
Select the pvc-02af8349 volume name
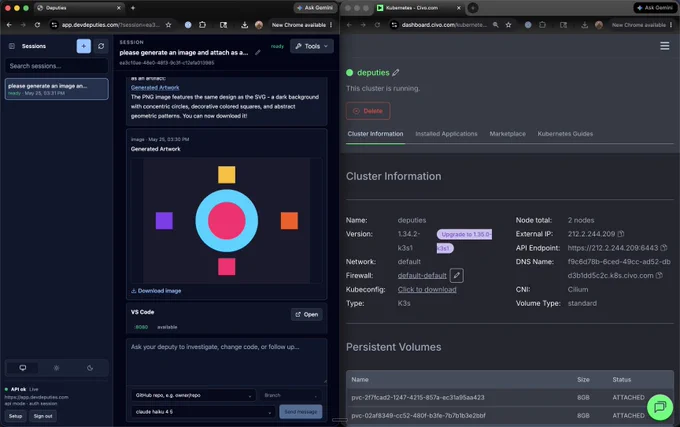point(418,416)
